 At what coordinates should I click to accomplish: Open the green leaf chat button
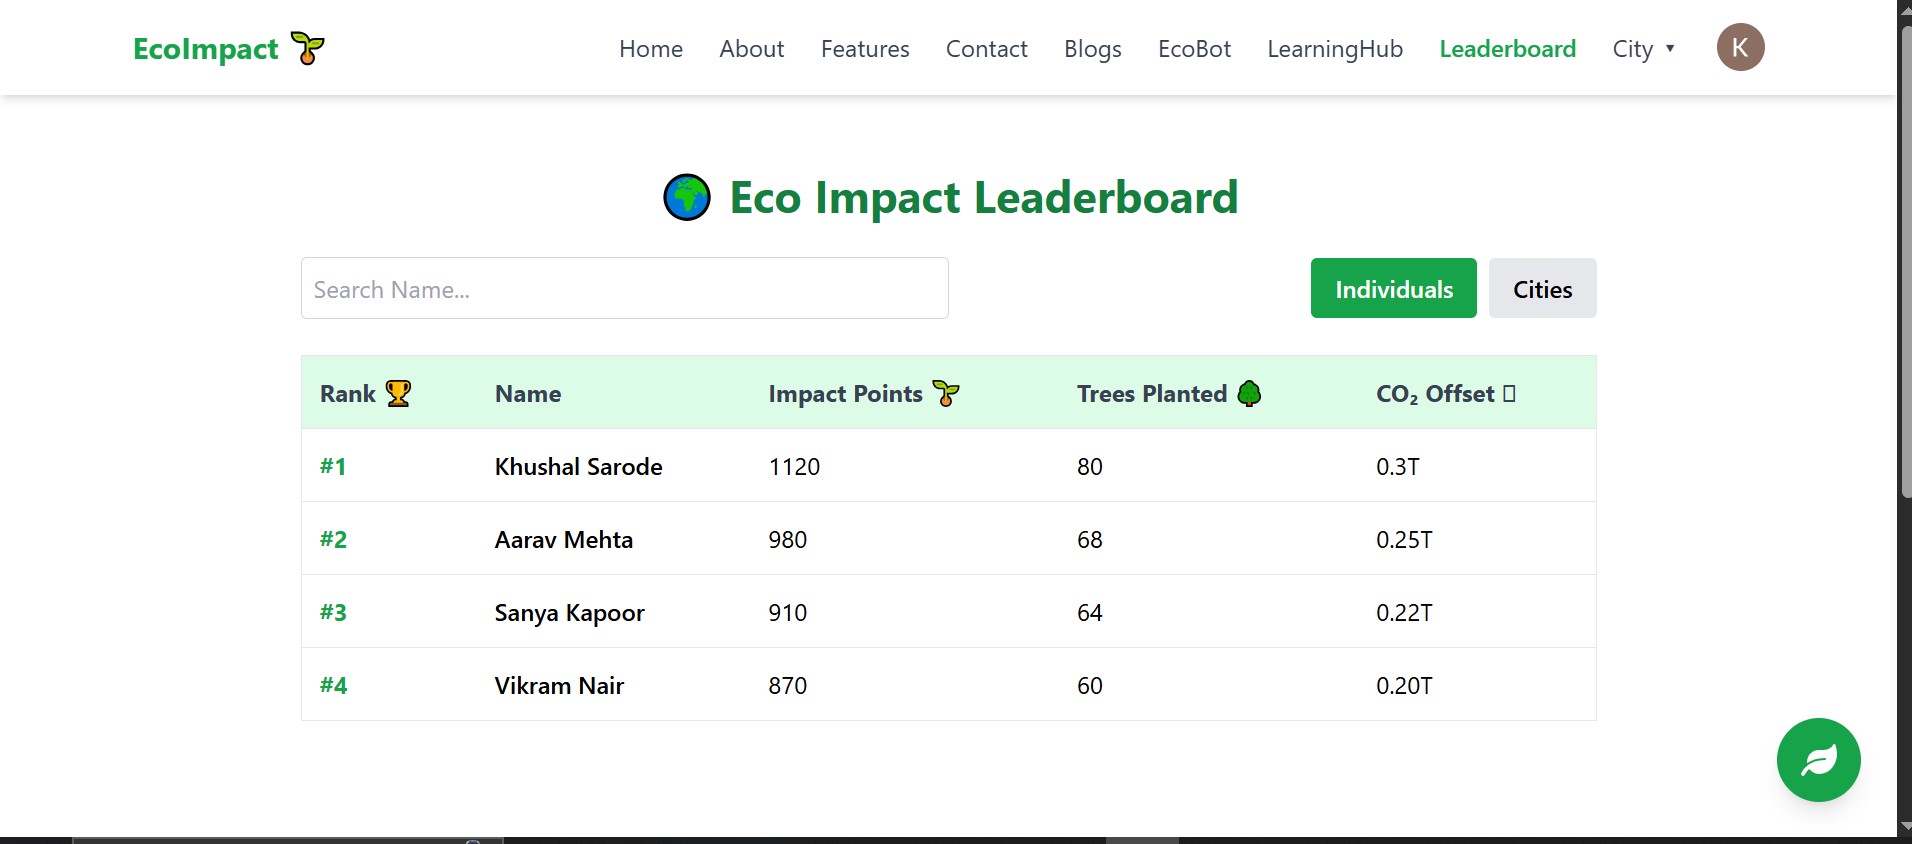pos(1818,760)
